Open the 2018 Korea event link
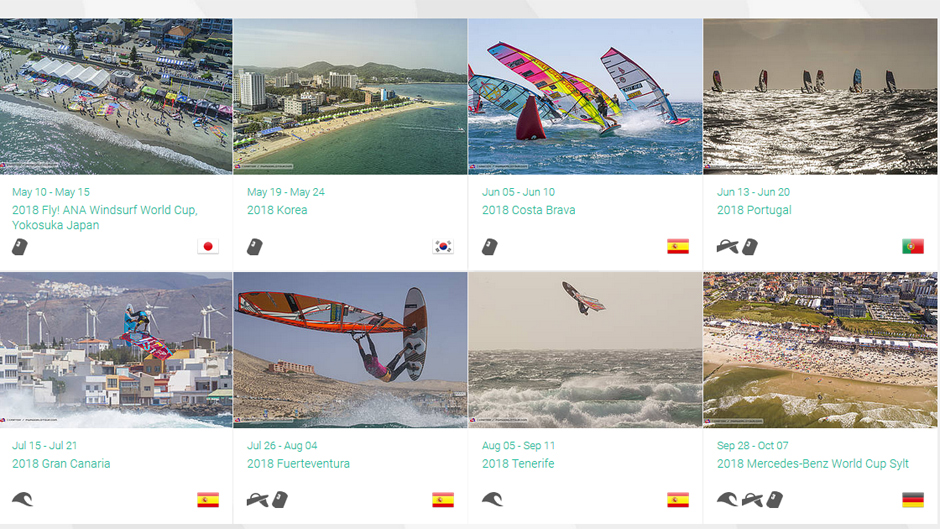940x529 pixels. (277, 210)
